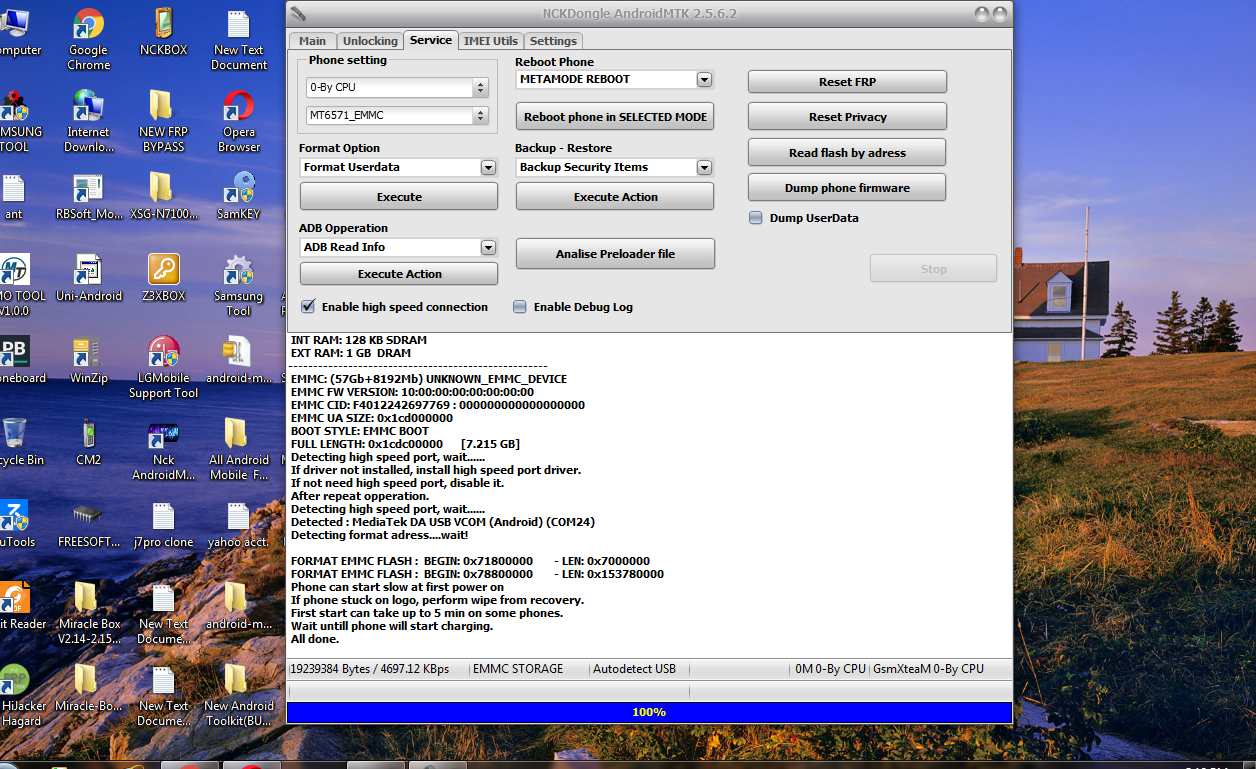
Task: Click Reset FRP button
Action: [x=847, y=82]
